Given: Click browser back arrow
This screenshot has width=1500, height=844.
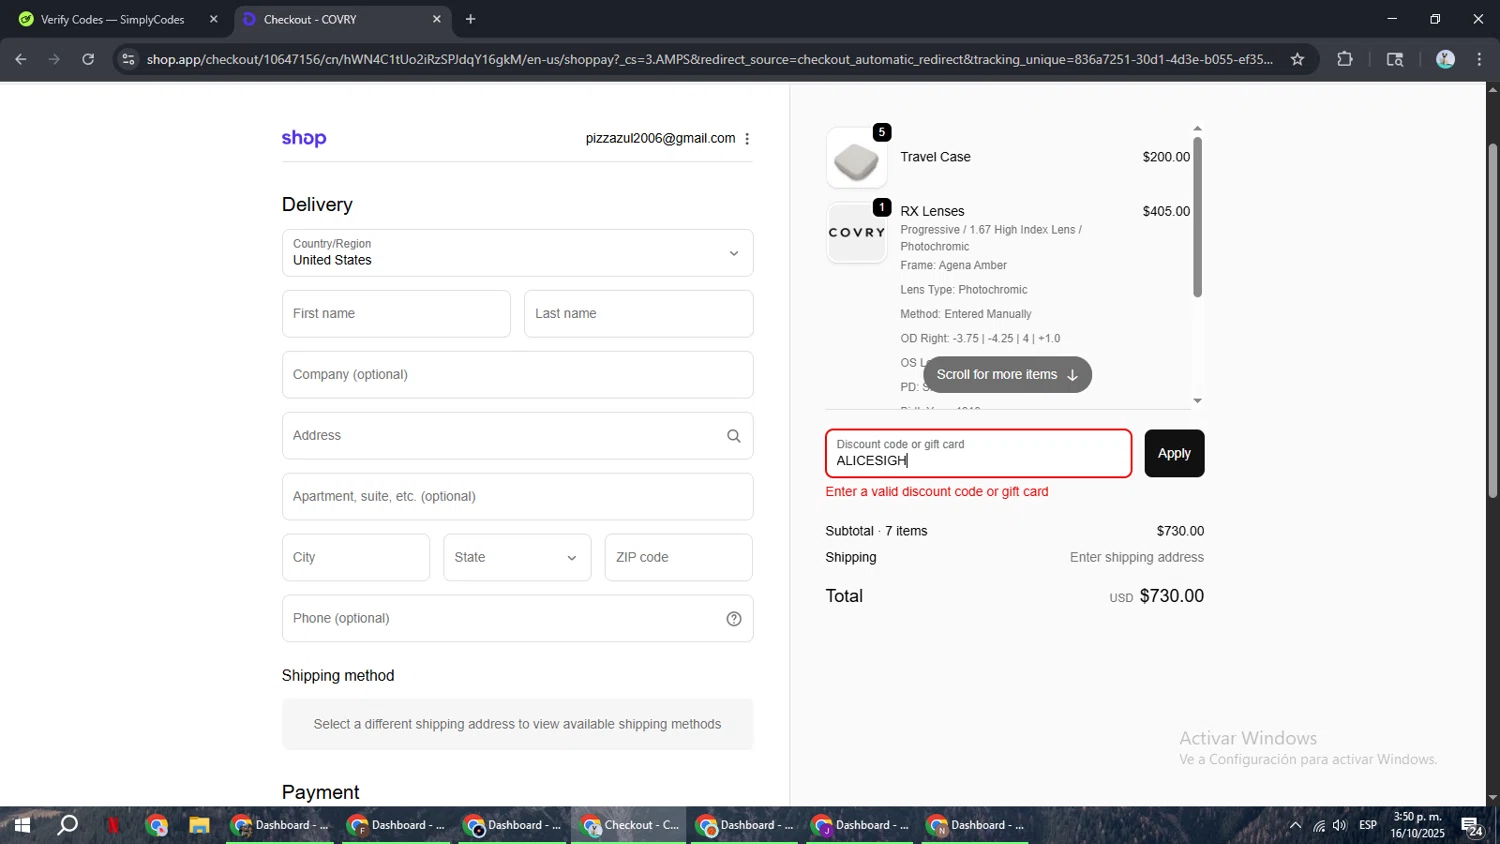Looking at the screenshot, I should click(21, 59).
